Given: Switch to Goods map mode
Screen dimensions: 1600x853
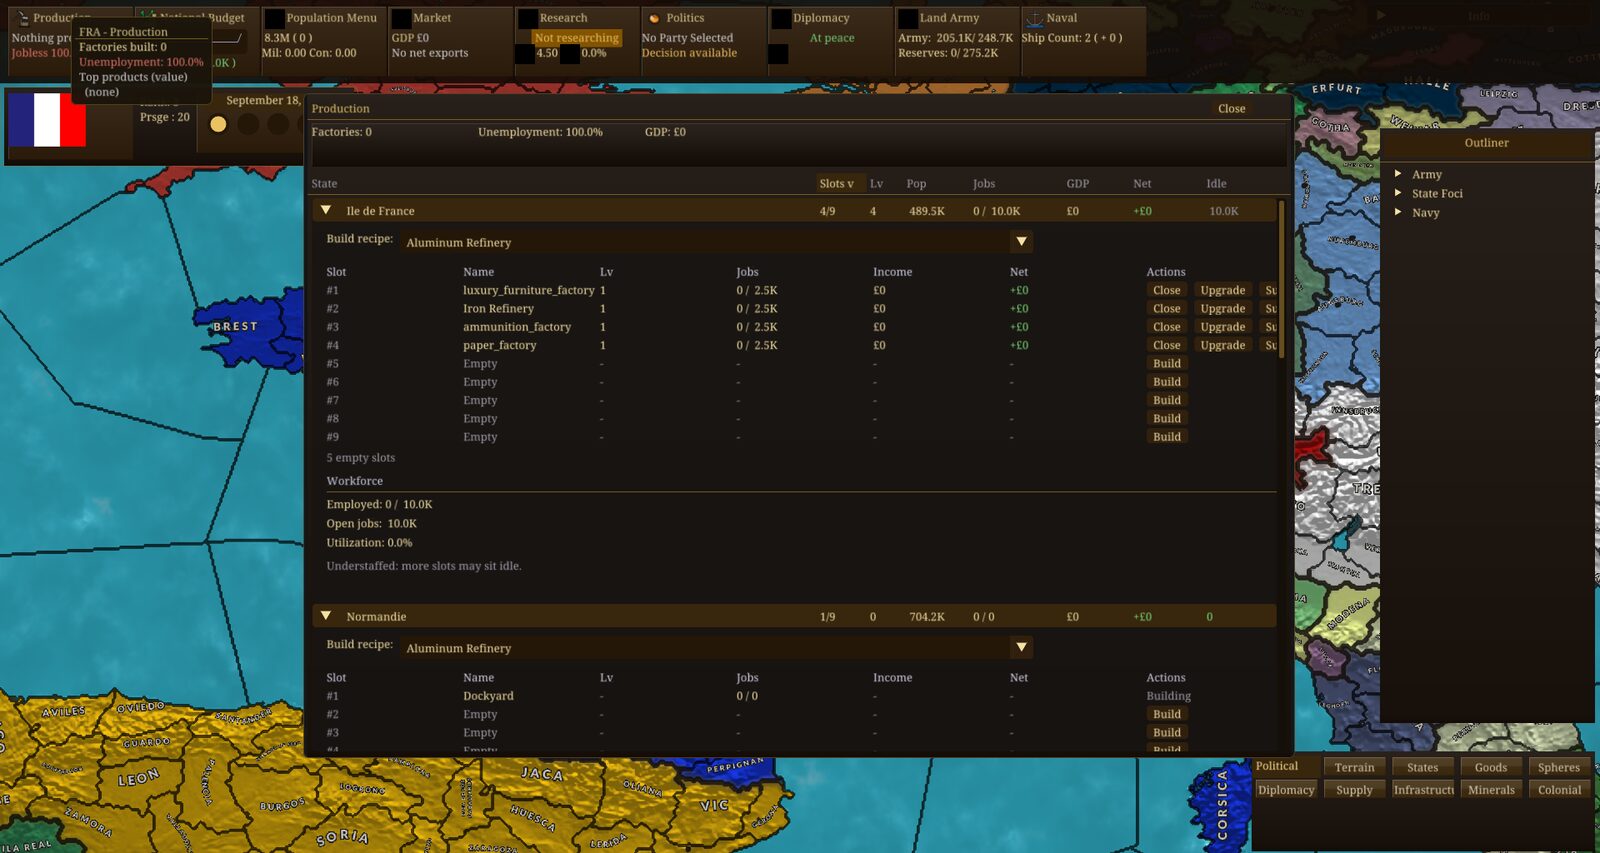Looking at the screenshot, I should (1490, 767).
